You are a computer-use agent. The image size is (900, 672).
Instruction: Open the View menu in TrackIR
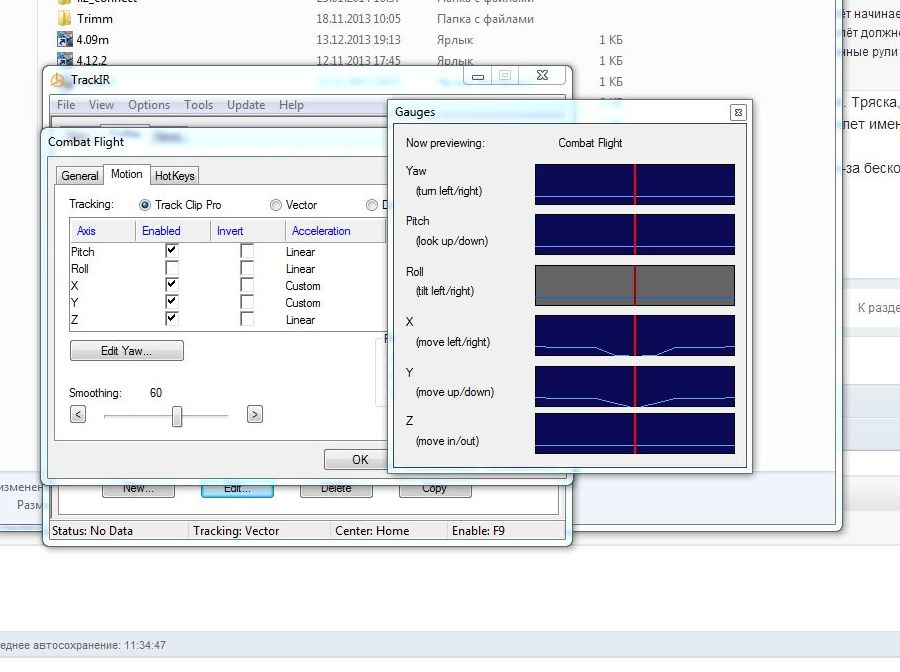click(101, 105)
